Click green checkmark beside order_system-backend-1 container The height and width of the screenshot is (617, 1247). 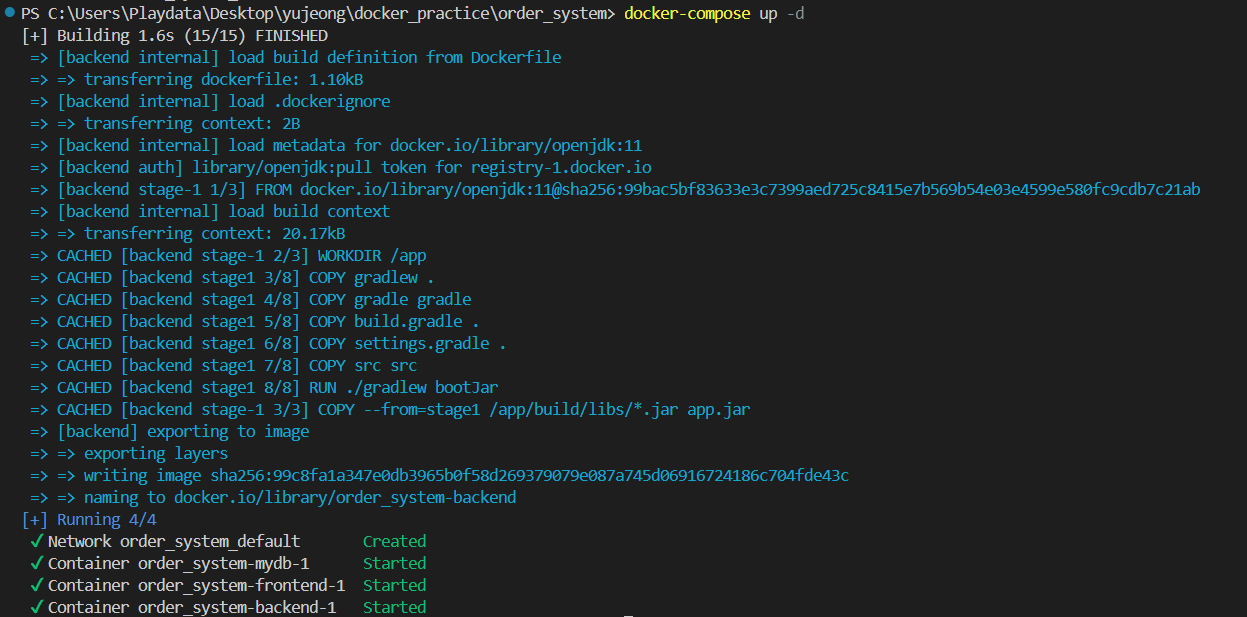[x=37, y=607]
